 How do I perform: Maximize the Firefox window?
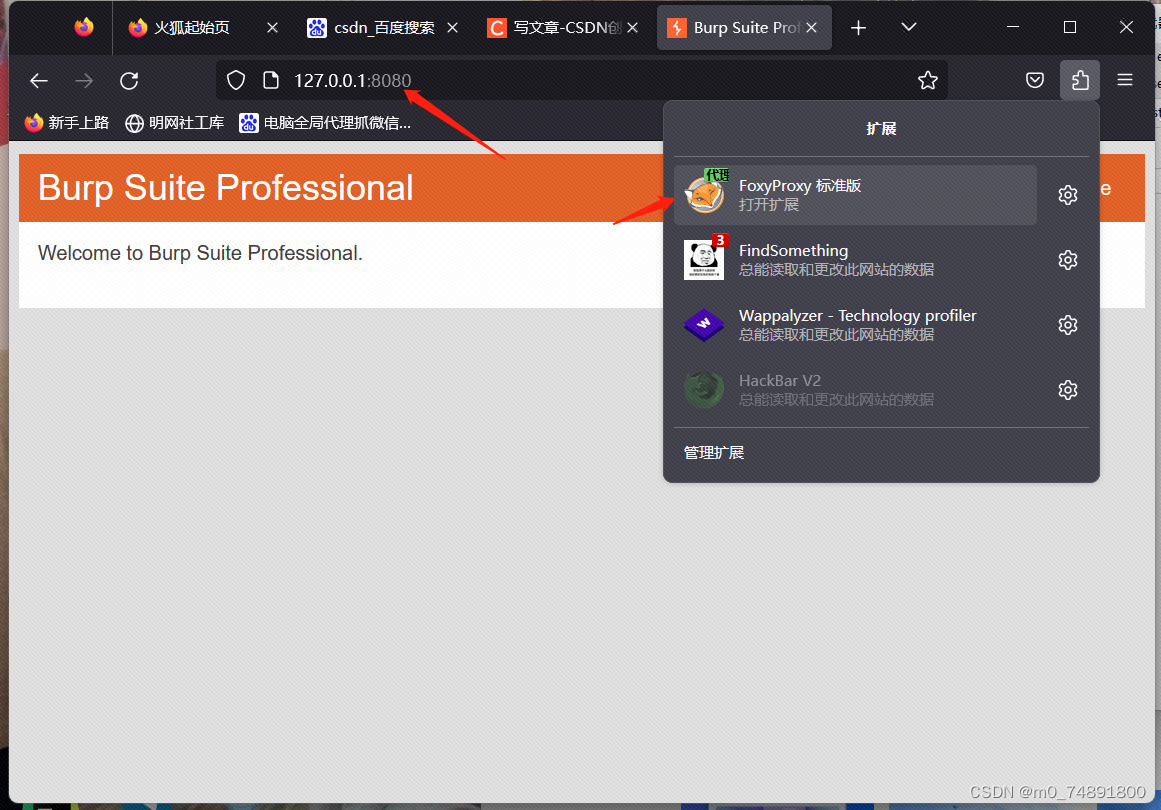point(1070,27)
